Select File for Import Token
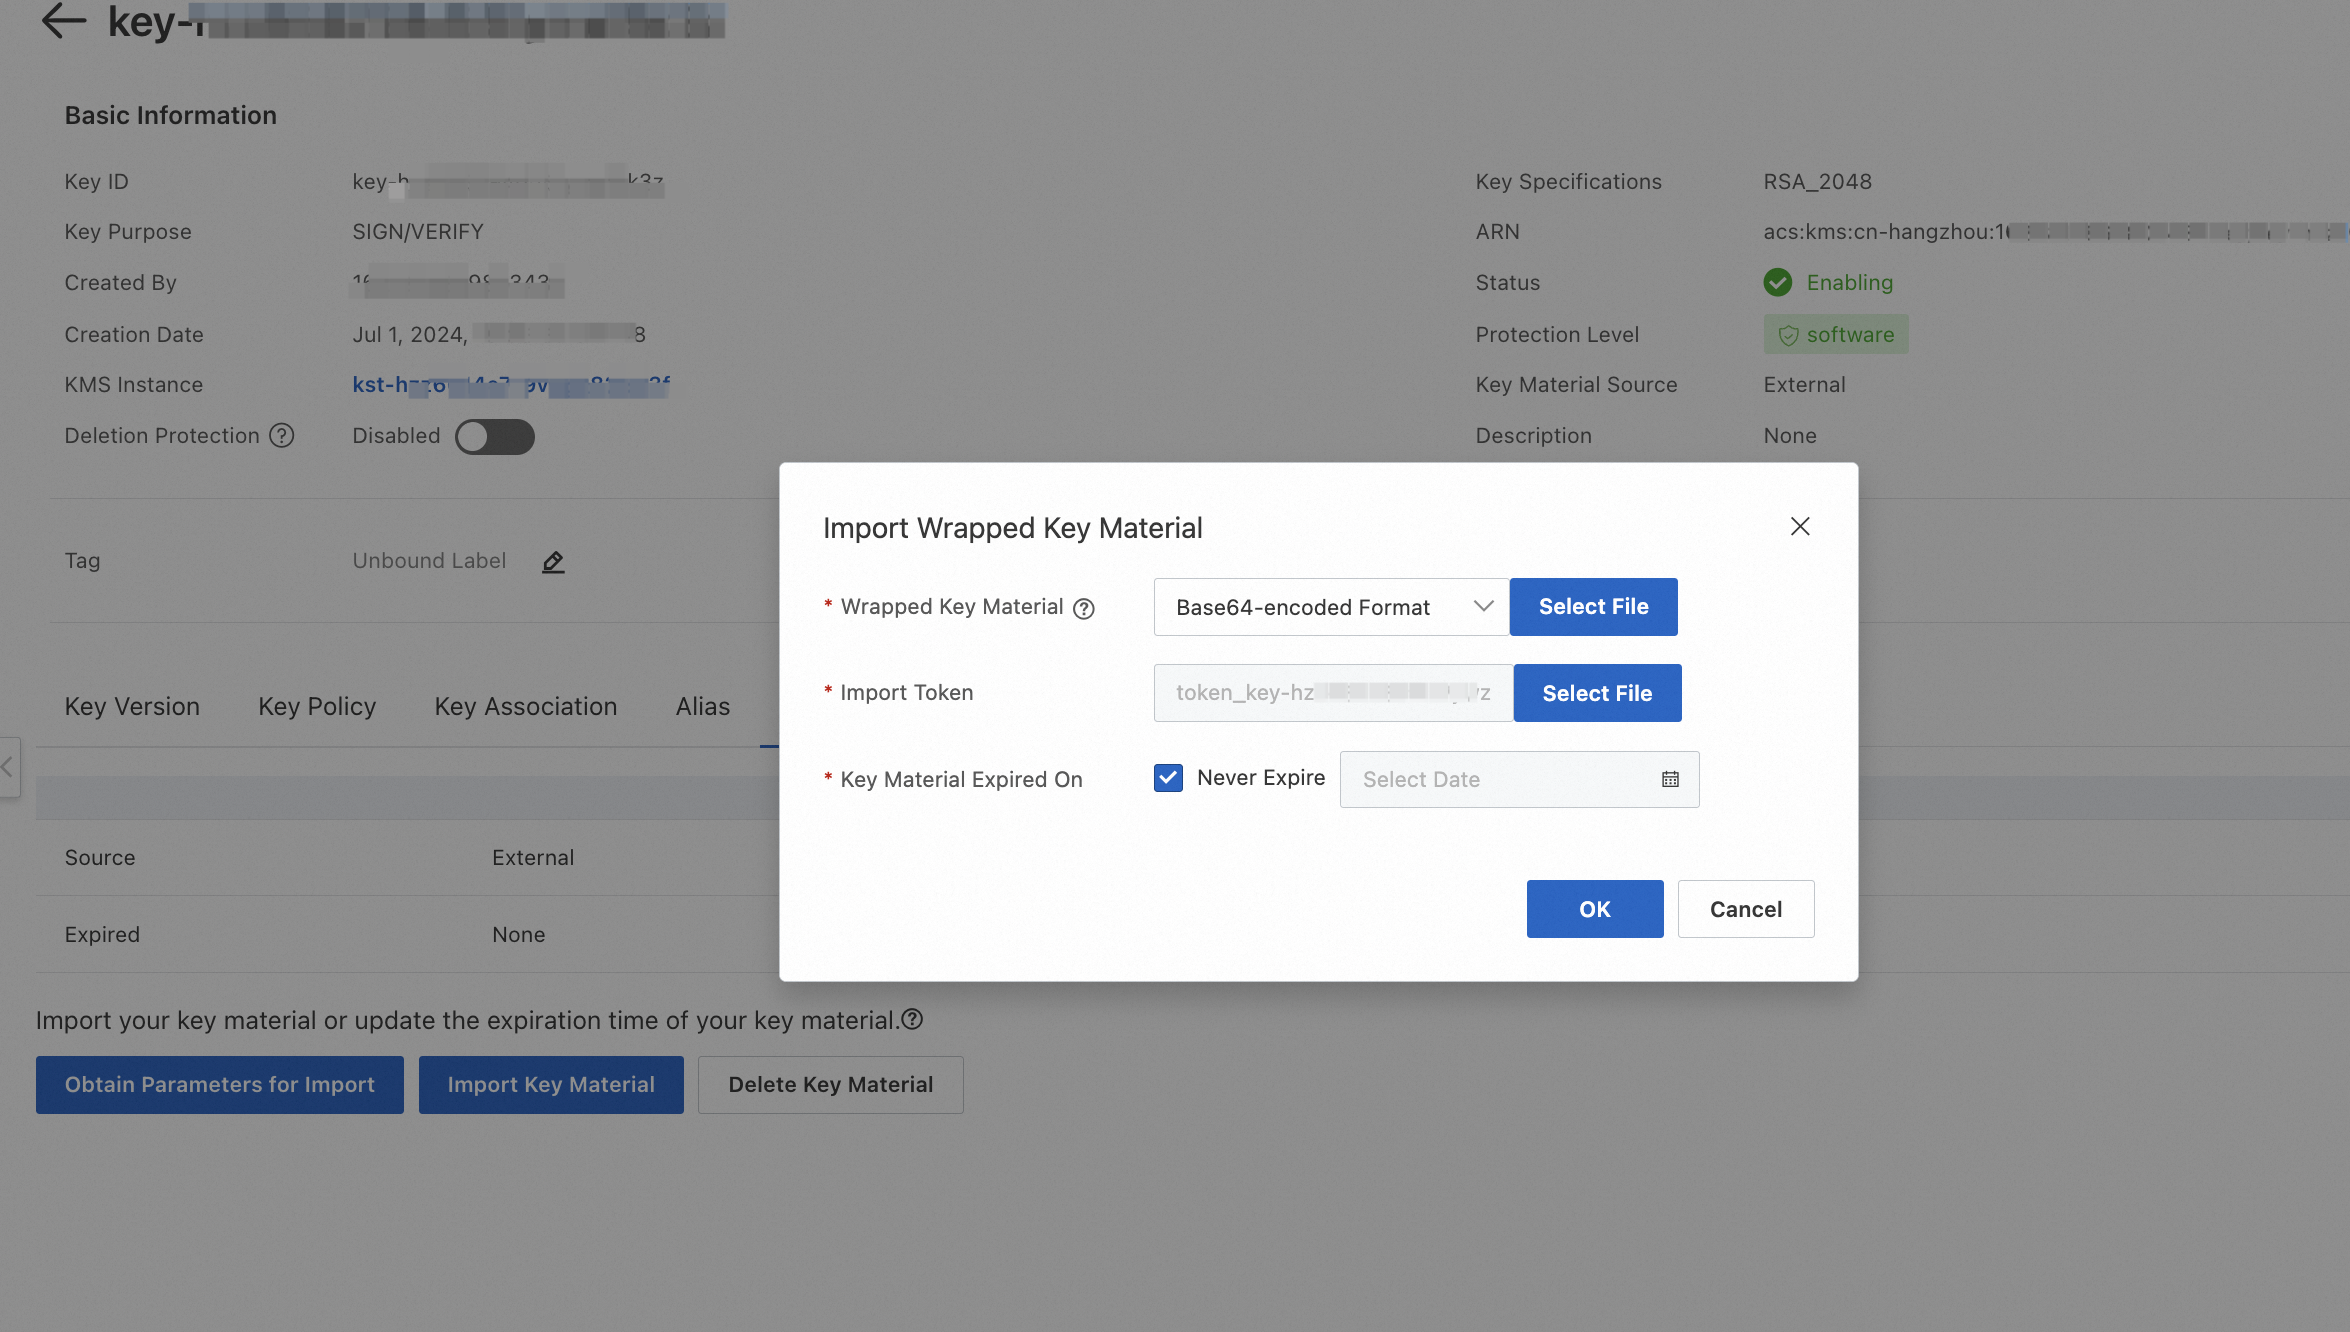Screen dimensions: 2350x1332 pyautogui.click(x=1597, y=693)
